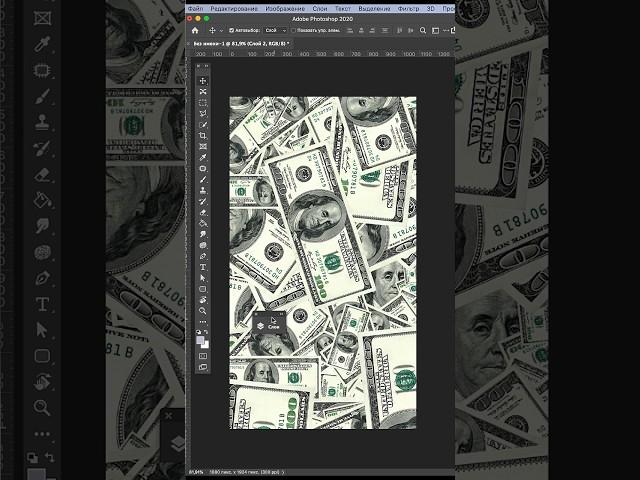Viewport: 640px width, 480px height.
Task: Enable the Показать упр. элем. checkbox
Action: (293, 31)
